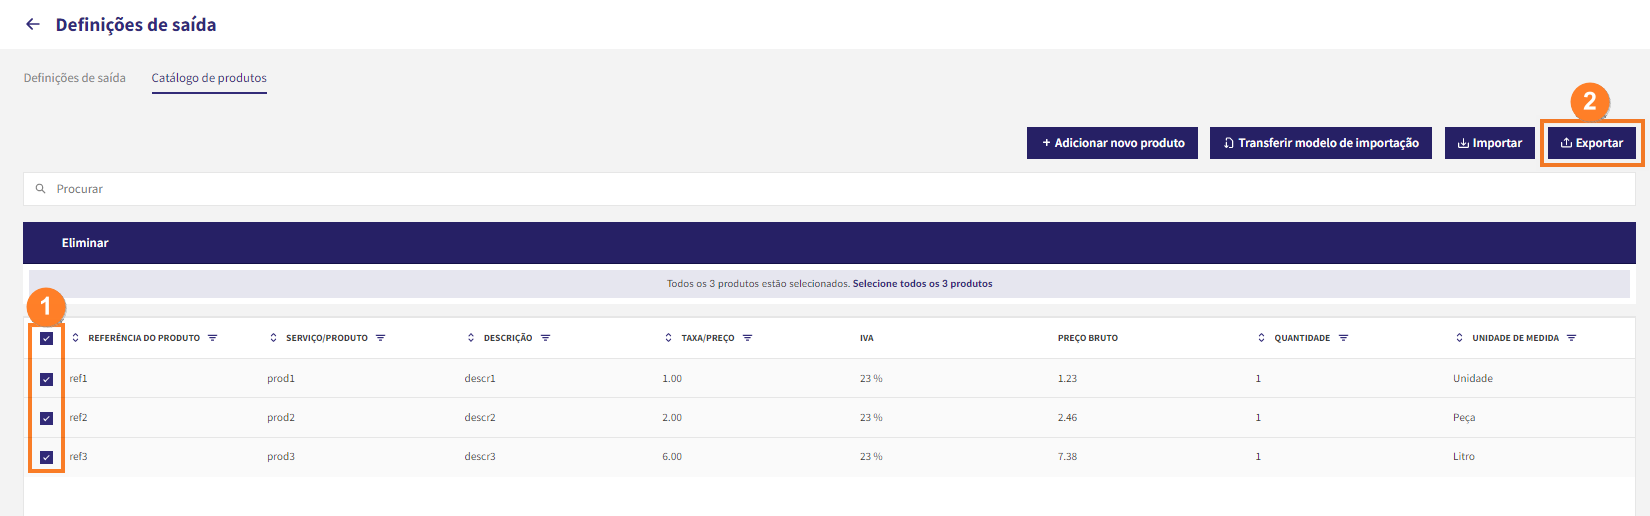Filter the Descrição column
1650x516 pixels.
click(x=545, y=338)
